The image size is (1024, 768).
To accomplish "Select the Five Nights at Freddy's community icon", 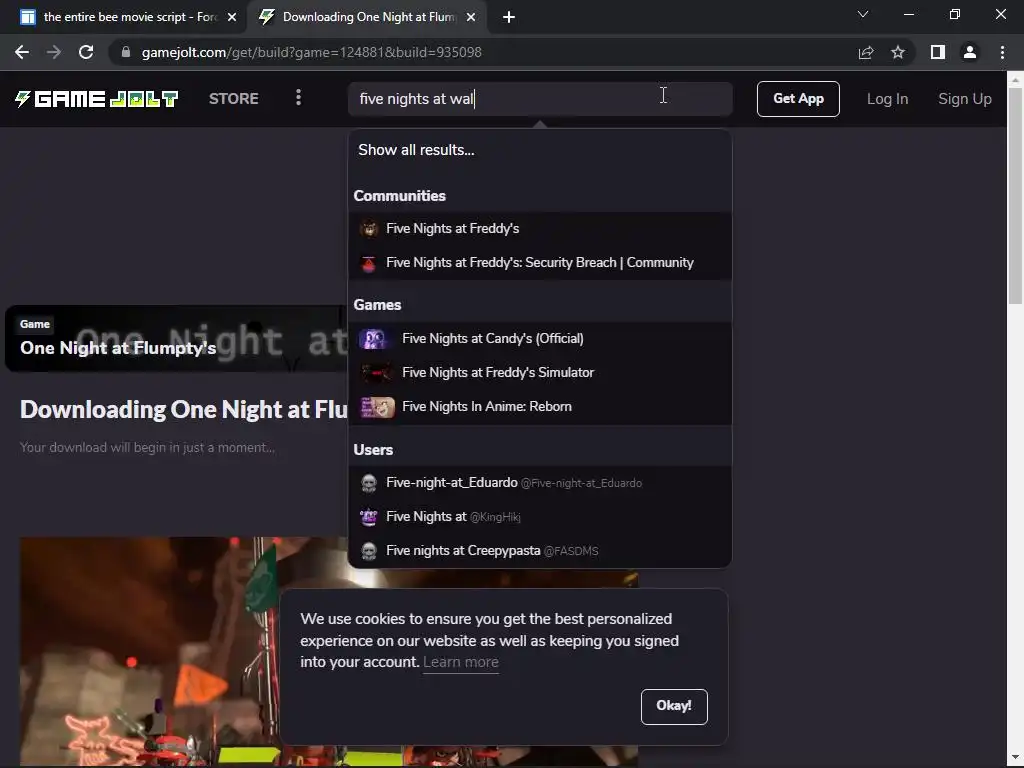I will coord(369,229).
